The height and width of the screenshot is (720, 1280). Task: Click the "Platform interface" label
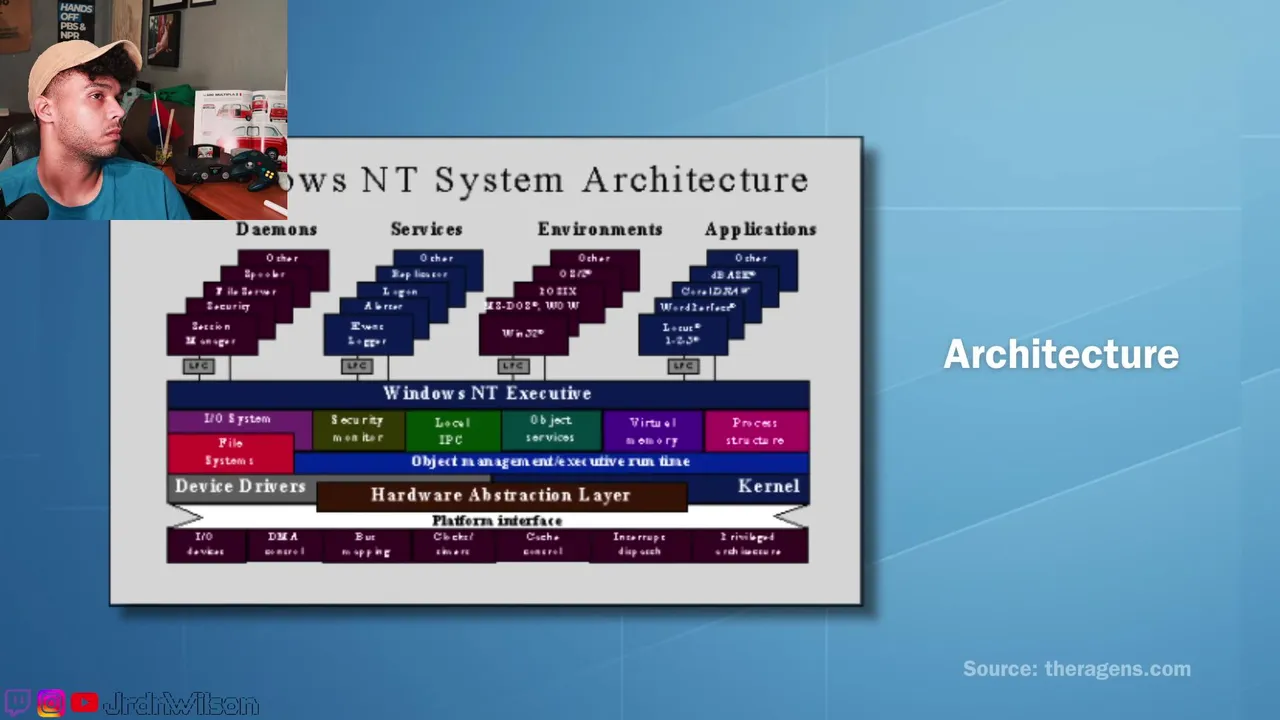tap(497, 521)
